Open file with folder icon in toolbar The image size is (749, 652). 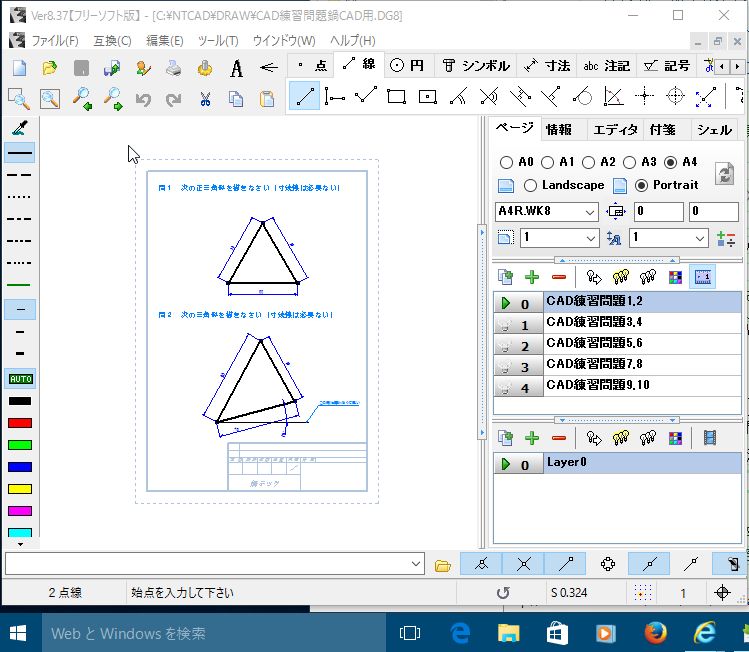coord(50,67)
